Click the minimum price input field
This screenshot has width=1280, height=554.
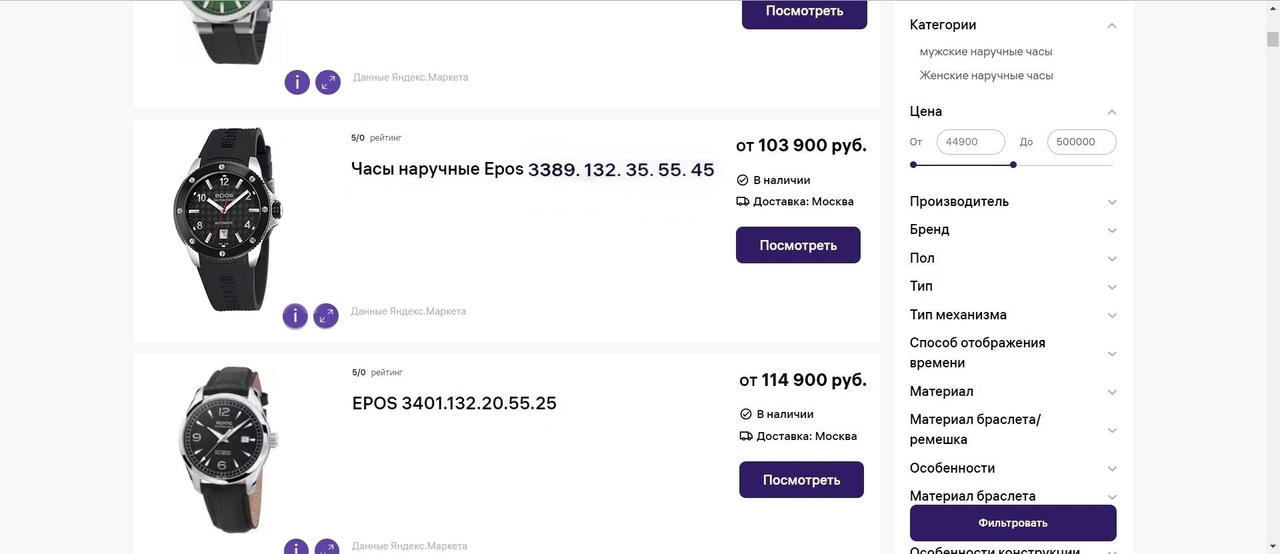pos(970,142)
